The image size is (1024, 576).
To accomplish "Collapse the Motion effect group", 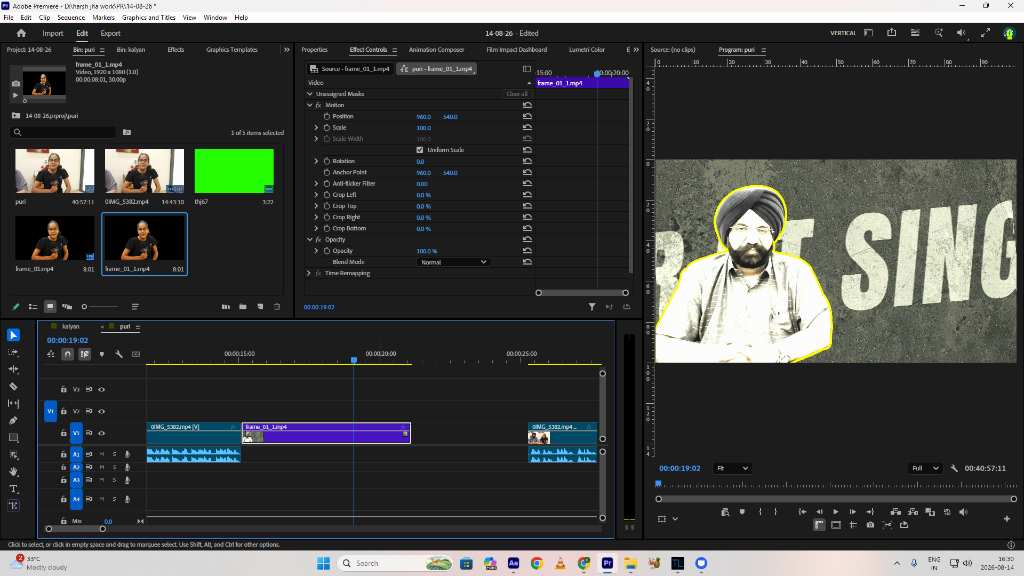I will [310, 105].
